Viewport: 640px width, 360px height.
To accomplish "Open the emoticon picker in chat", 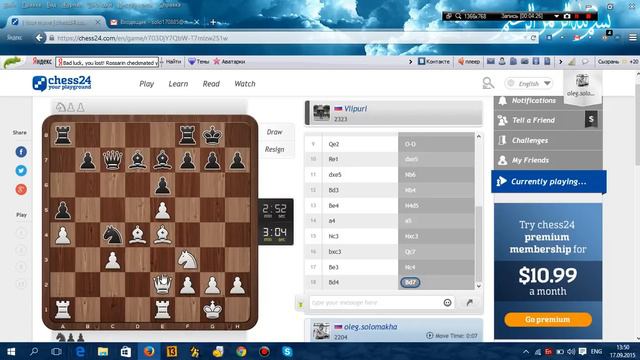I will coord(447,302).
